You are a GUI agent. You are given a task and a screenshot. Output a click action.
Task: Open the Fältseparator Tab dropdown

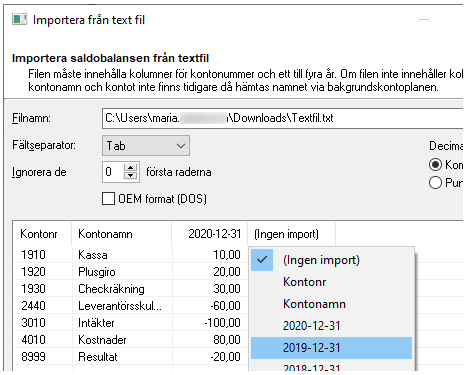[146, 146]
